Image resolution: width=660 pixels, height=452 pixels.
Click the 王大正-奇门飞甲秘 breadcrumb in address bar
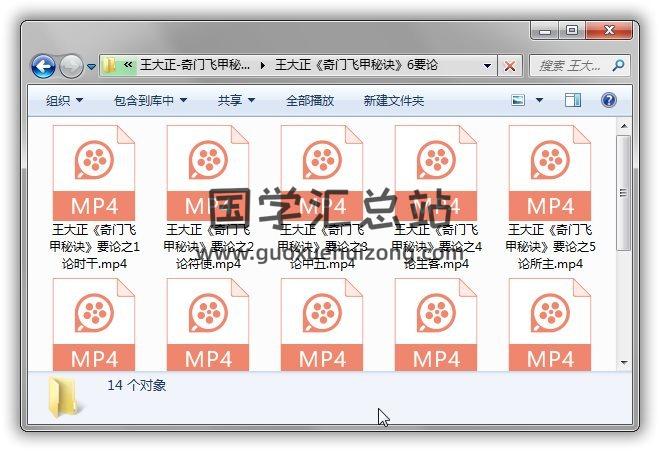point(195,66)
